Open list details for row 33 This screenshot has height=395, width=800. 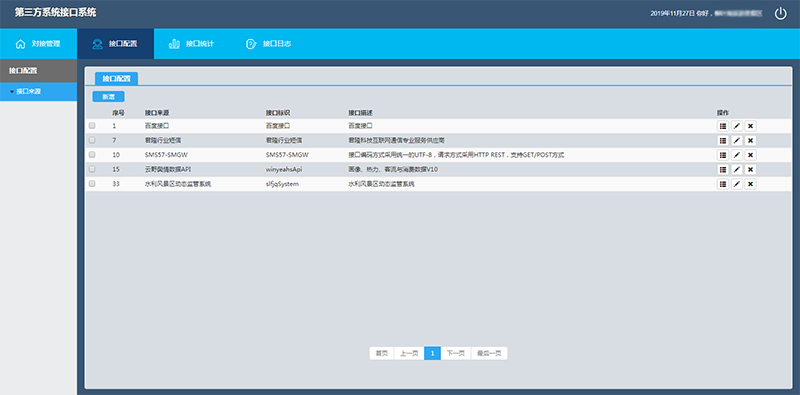722,184
